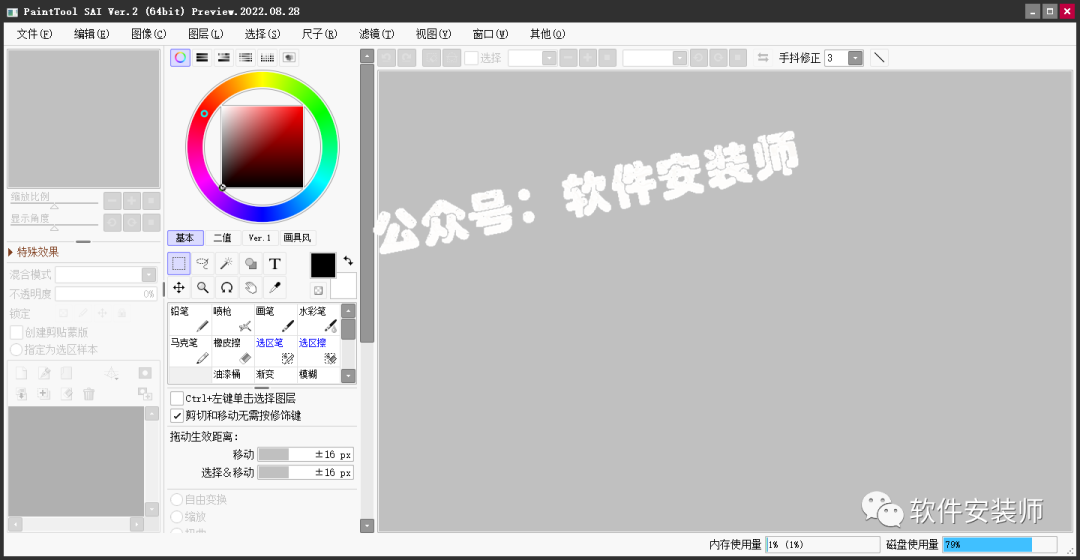
Task: Select the rotate view tool
Action: coord(227,287)
